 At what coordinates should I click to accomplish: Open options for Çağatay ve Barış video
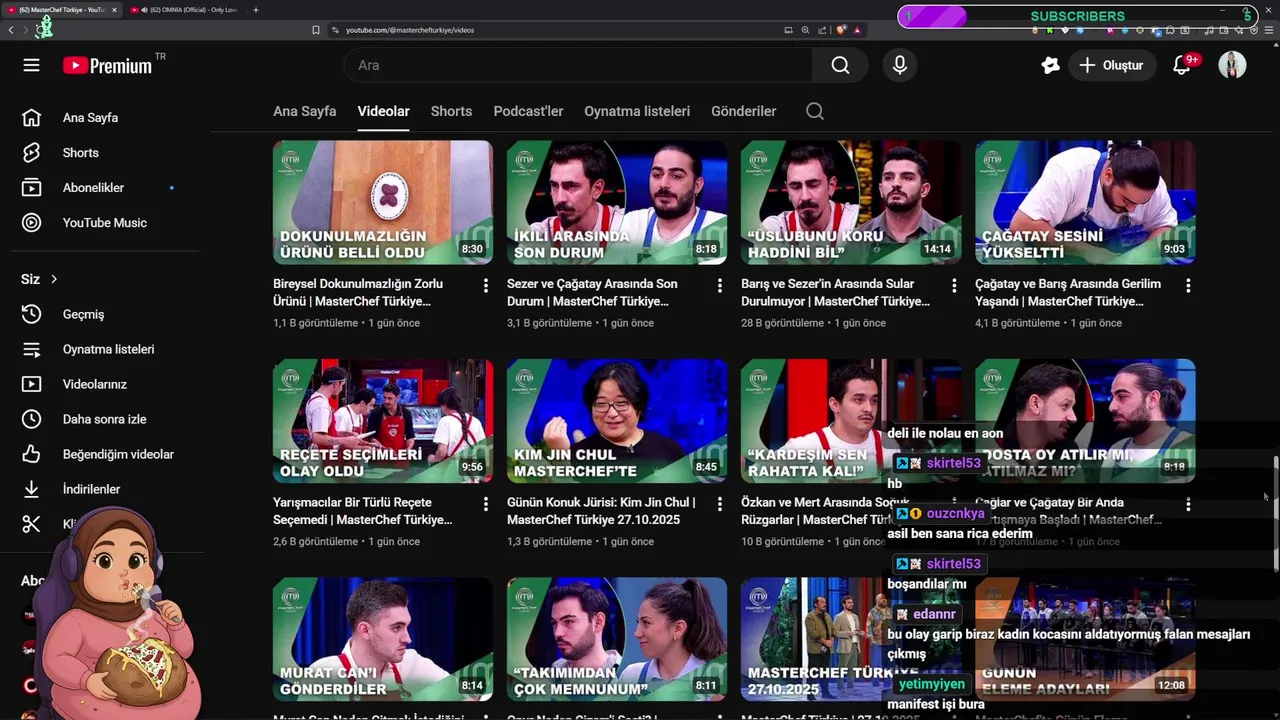[x=1188, y=286]
